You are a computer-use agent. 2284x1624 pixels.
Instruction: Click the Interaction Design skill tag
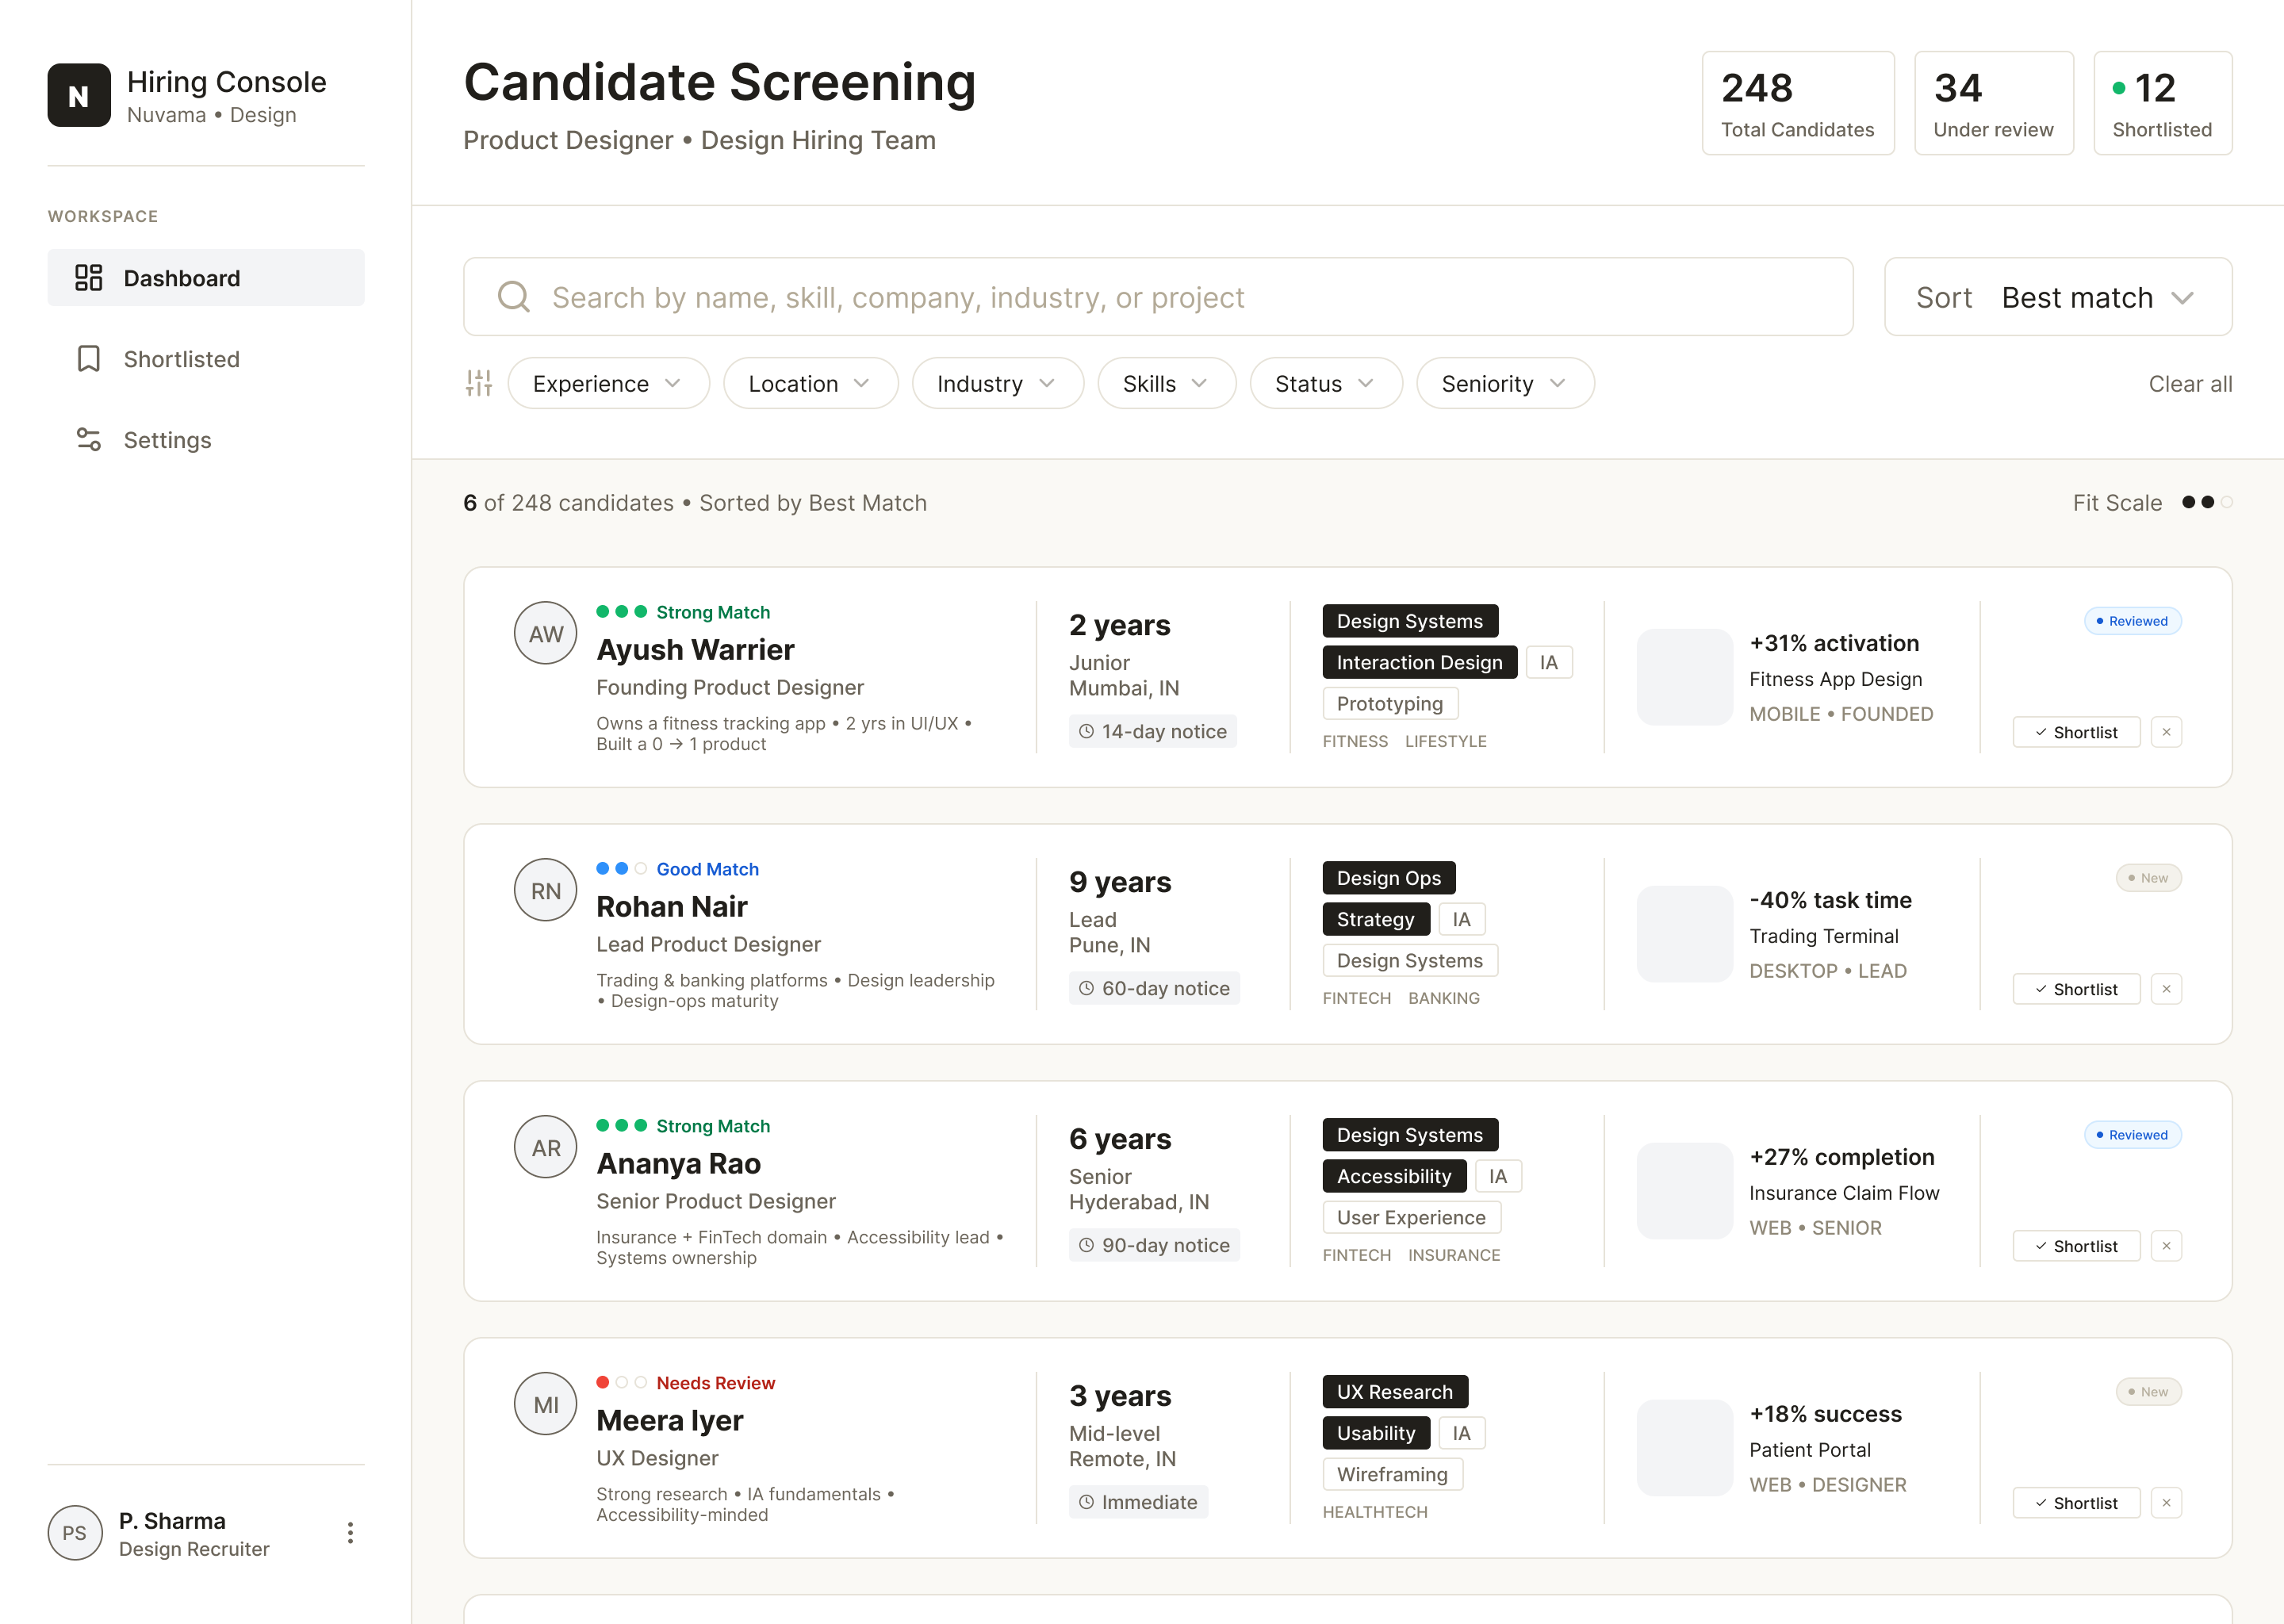(1419, 662)
